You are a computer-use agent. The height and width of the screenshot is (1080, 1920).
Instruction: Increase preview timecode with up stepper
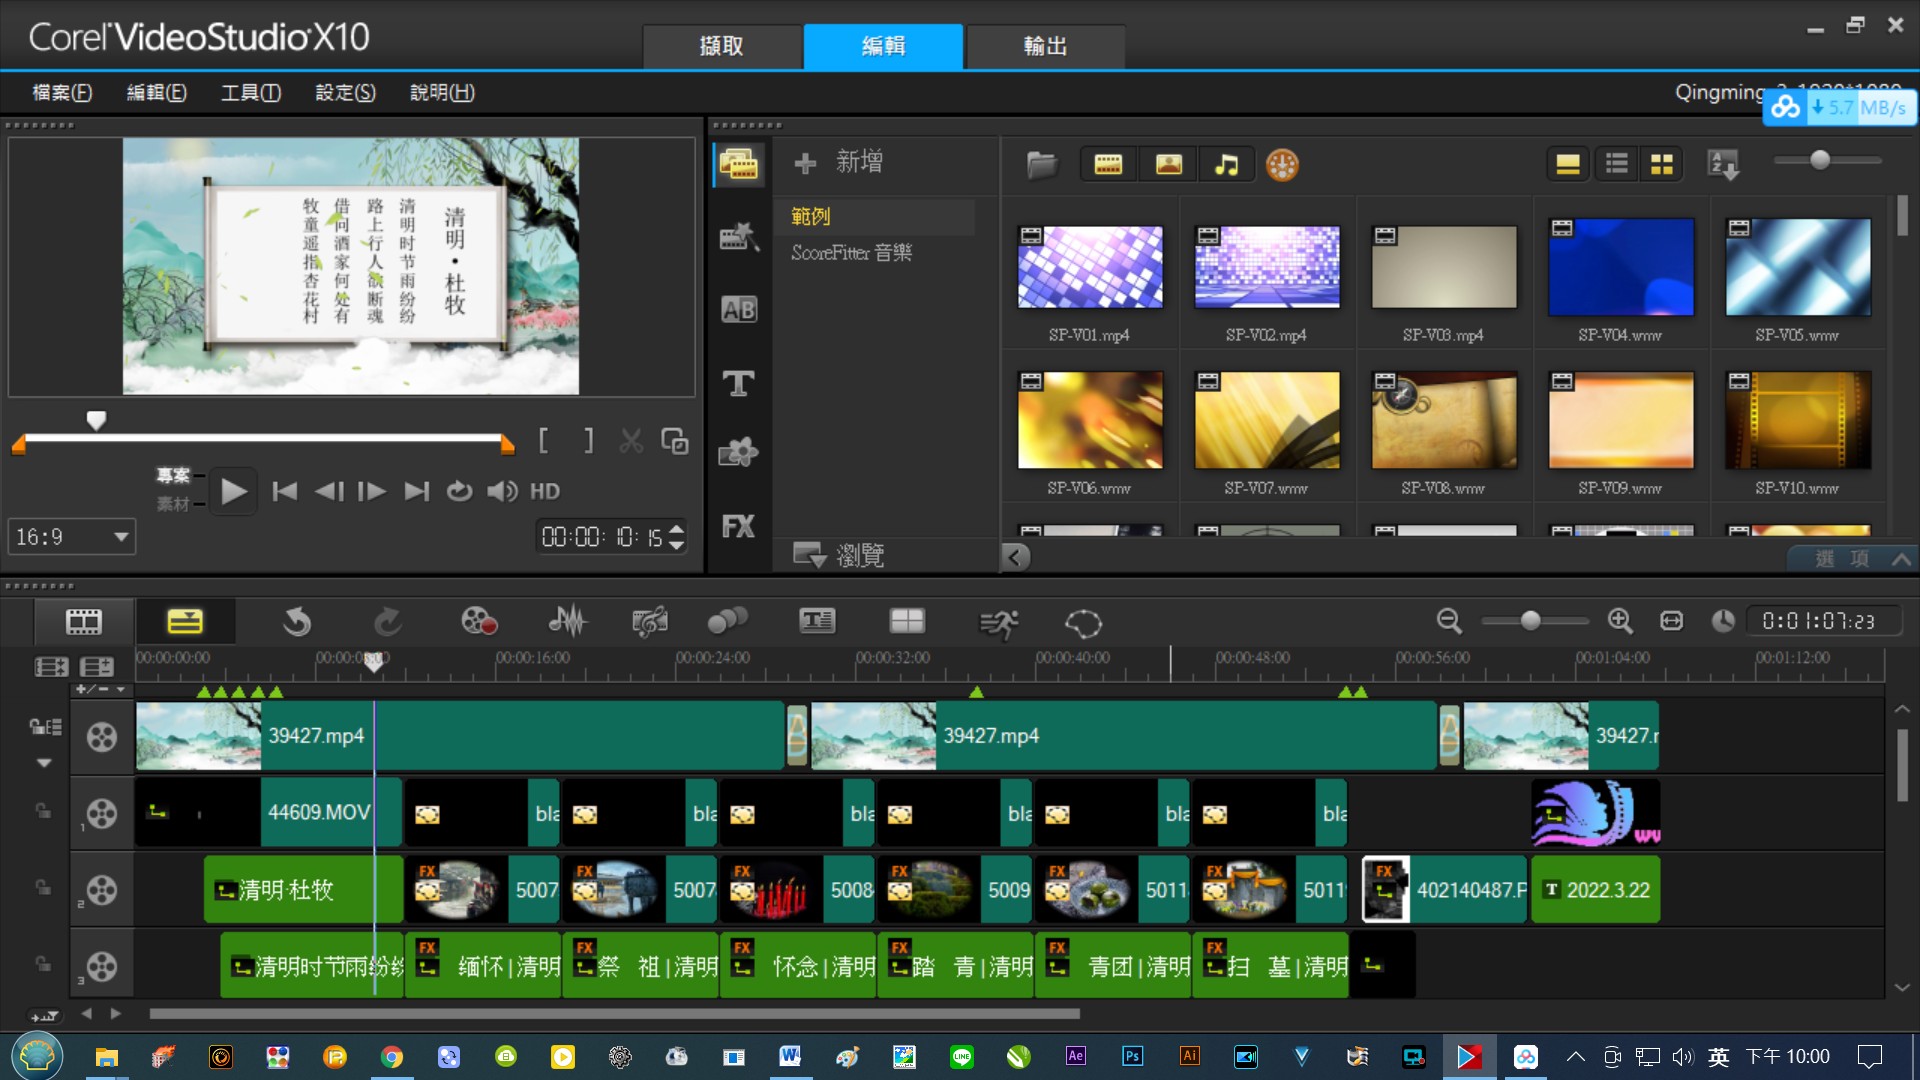click(x=677, y=529)
